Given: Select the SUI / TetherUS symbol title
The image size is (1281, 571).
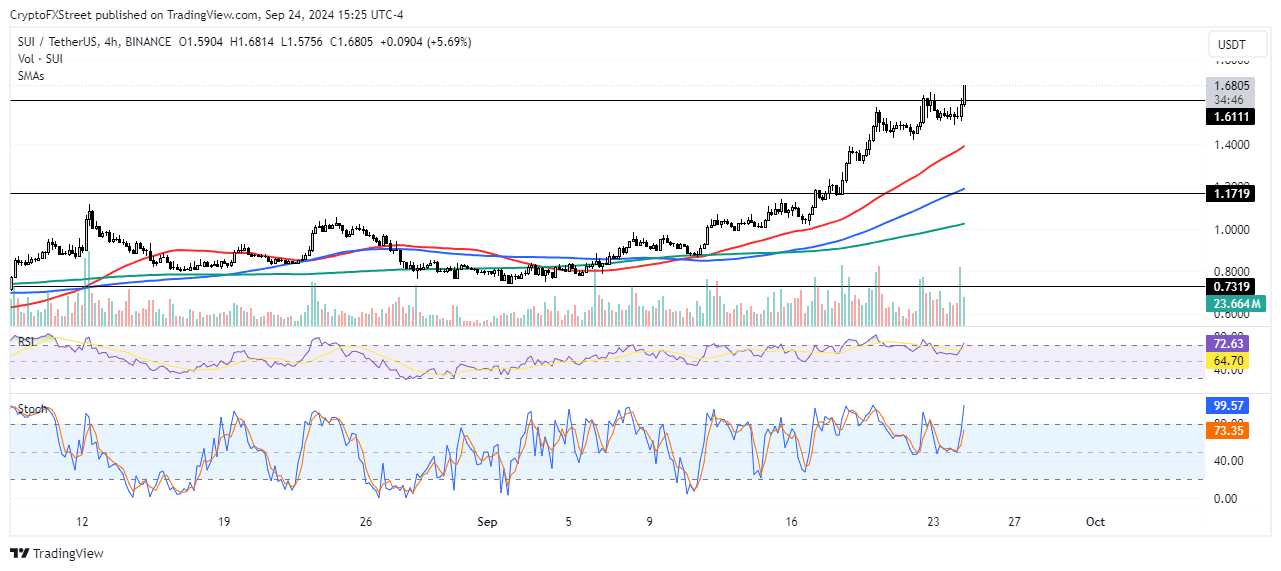Looking at the screenshot, I should point(60,42).
